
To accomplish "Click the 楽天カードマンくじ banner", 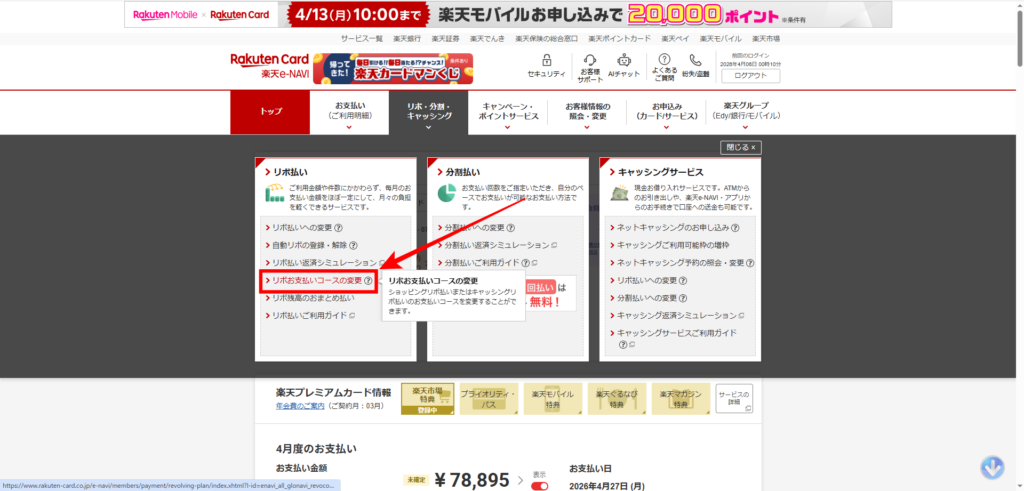I will click(x=393, y=68).
